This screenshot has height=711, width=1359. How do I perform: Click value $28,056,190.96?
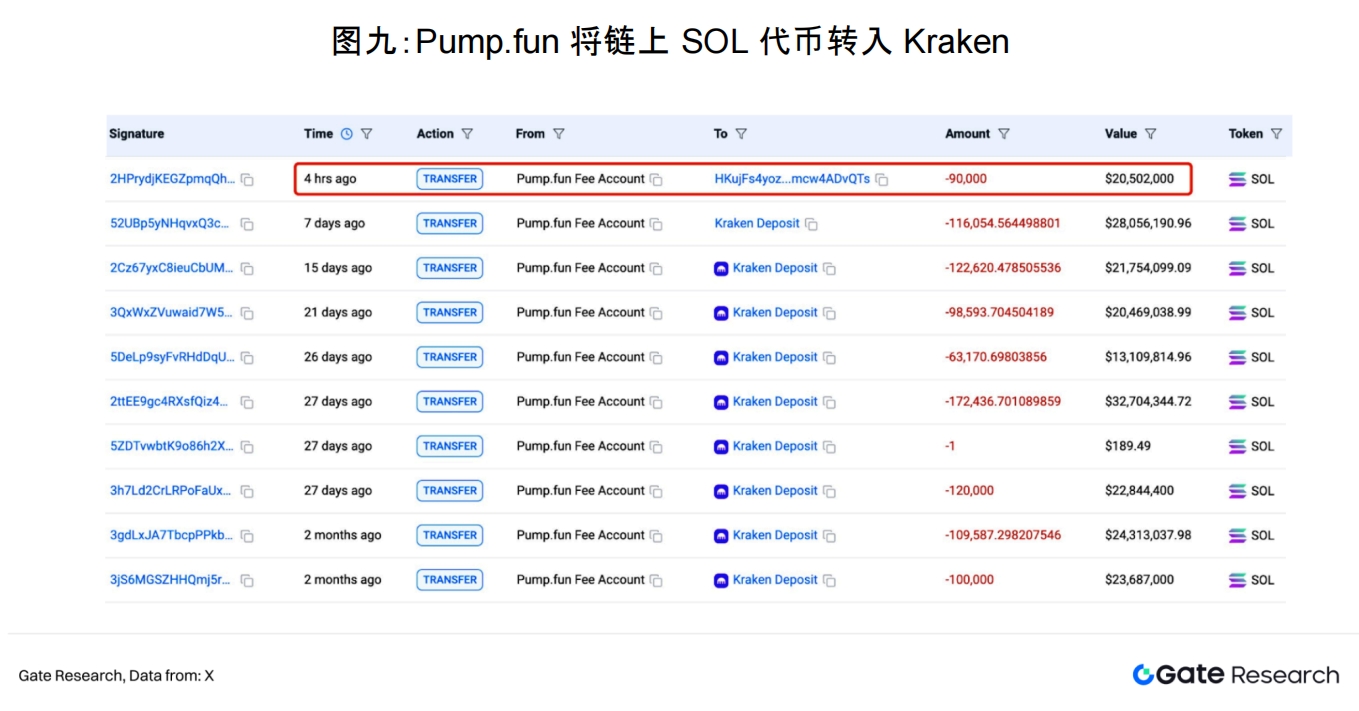1148,223
